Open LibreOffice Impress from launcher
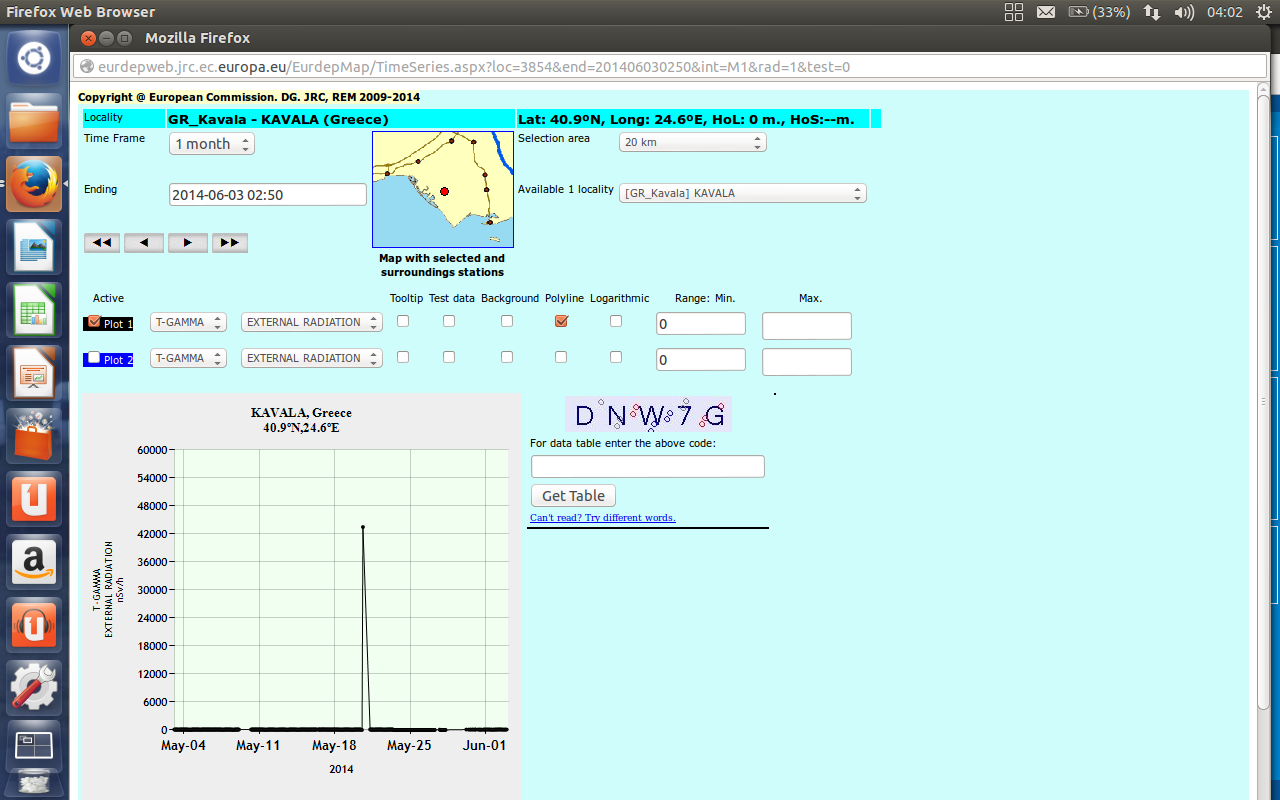This screenshot has height=800, width=1280. [35, 374]
